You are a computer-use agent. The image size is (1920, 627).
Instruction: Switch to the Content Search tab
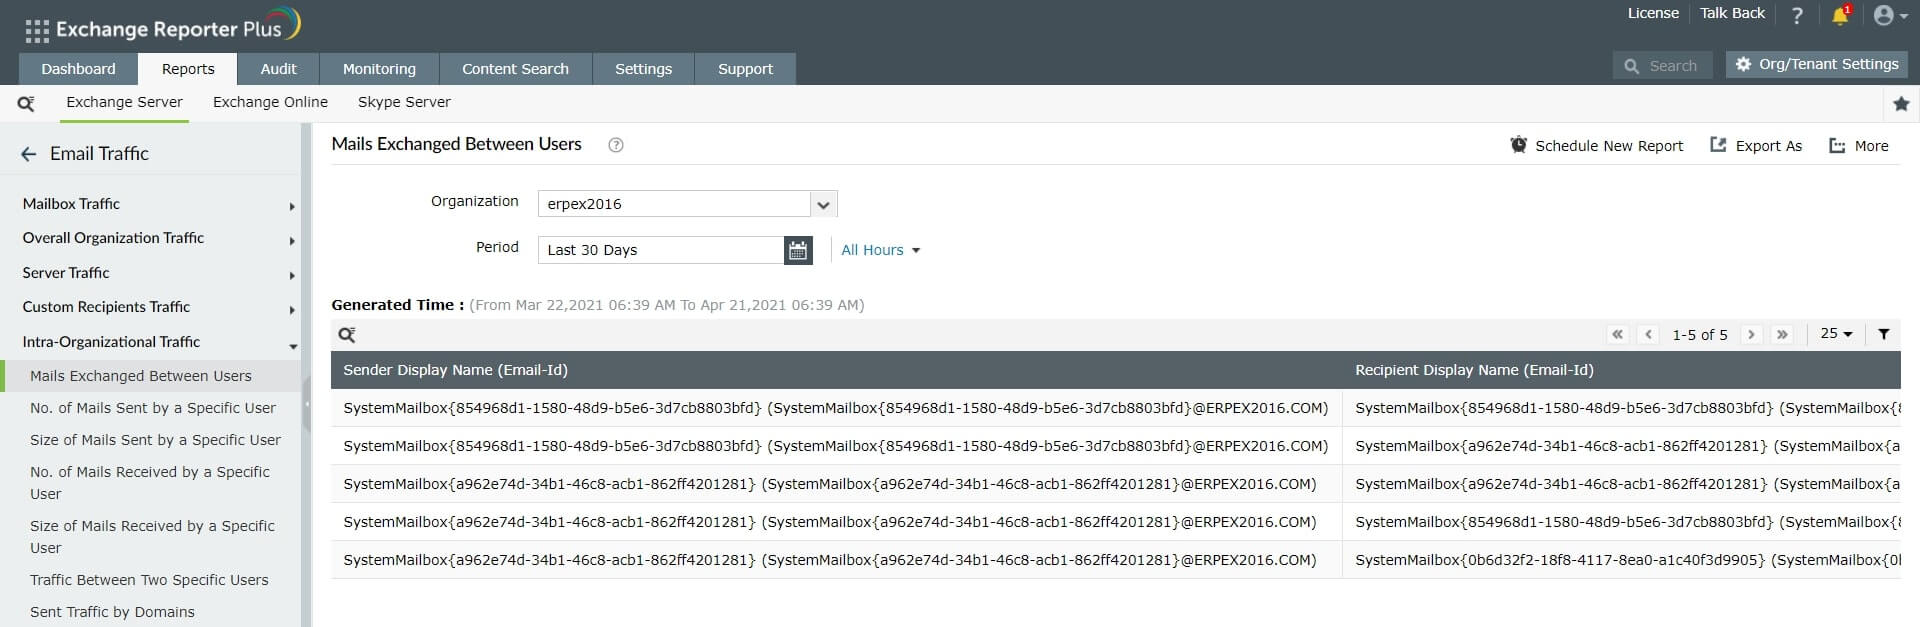(x=515, y=69)
